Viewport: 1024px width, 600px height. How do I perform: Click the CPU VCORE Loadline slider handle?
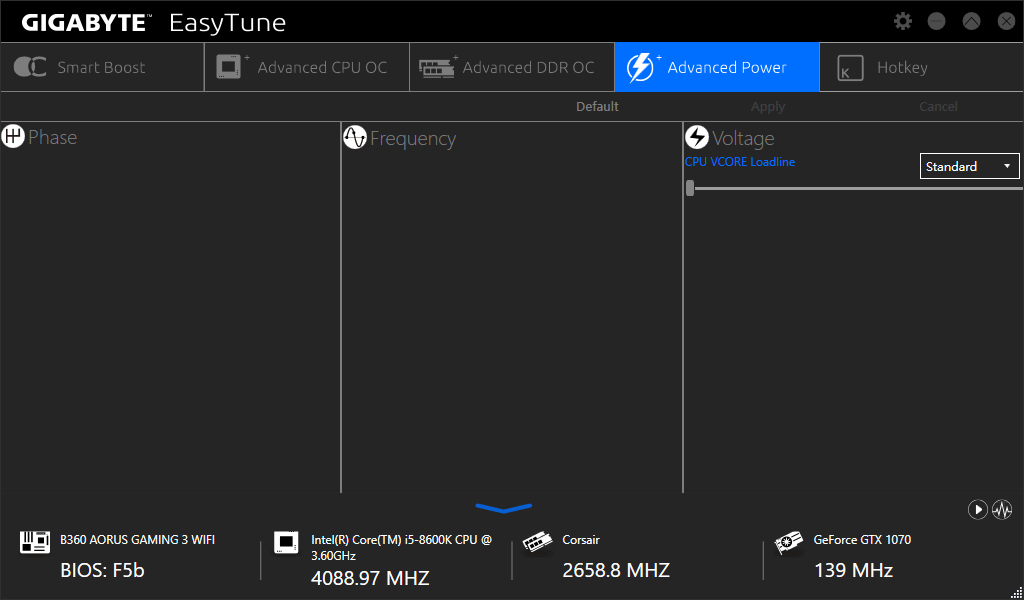point(690,189)
